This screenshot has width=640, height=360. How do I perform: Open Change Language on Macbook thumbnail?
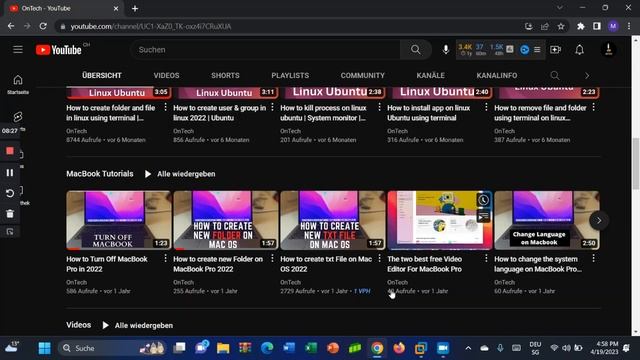click(x=547, y=220)
